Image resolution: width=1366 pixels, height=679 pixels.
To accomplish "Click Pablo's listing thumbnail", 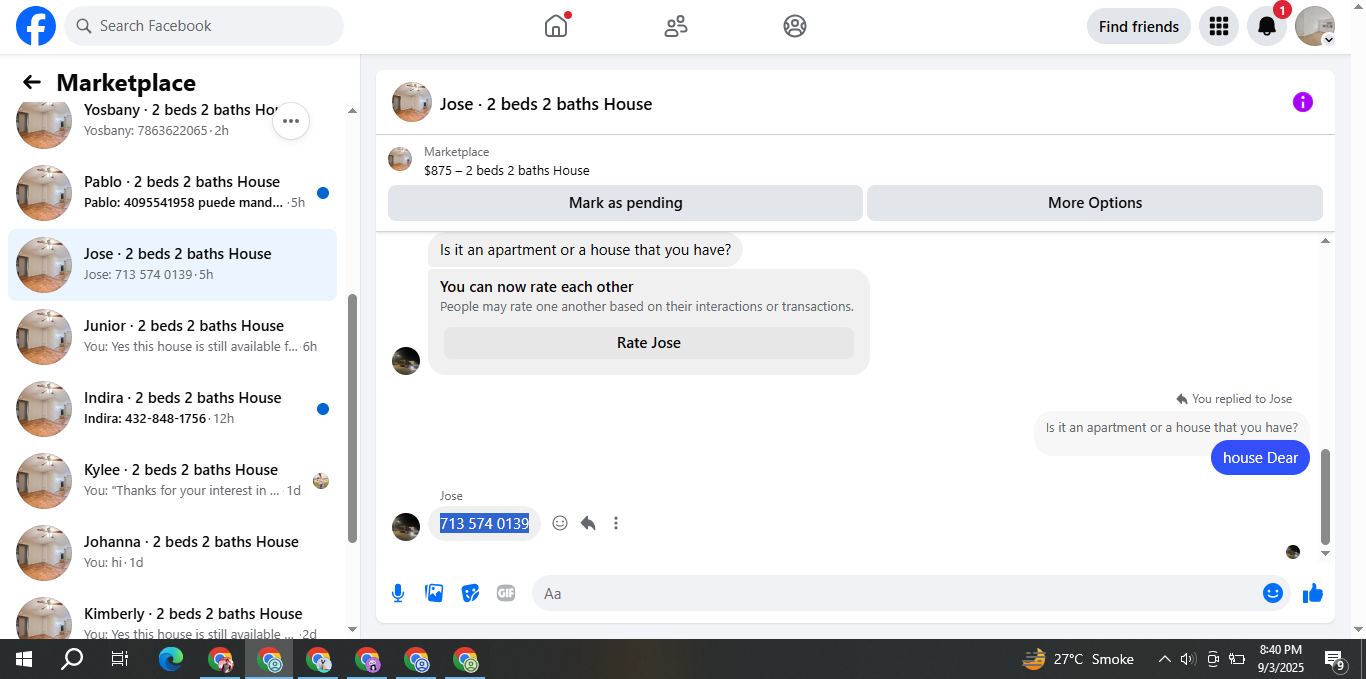I will 44,193.
